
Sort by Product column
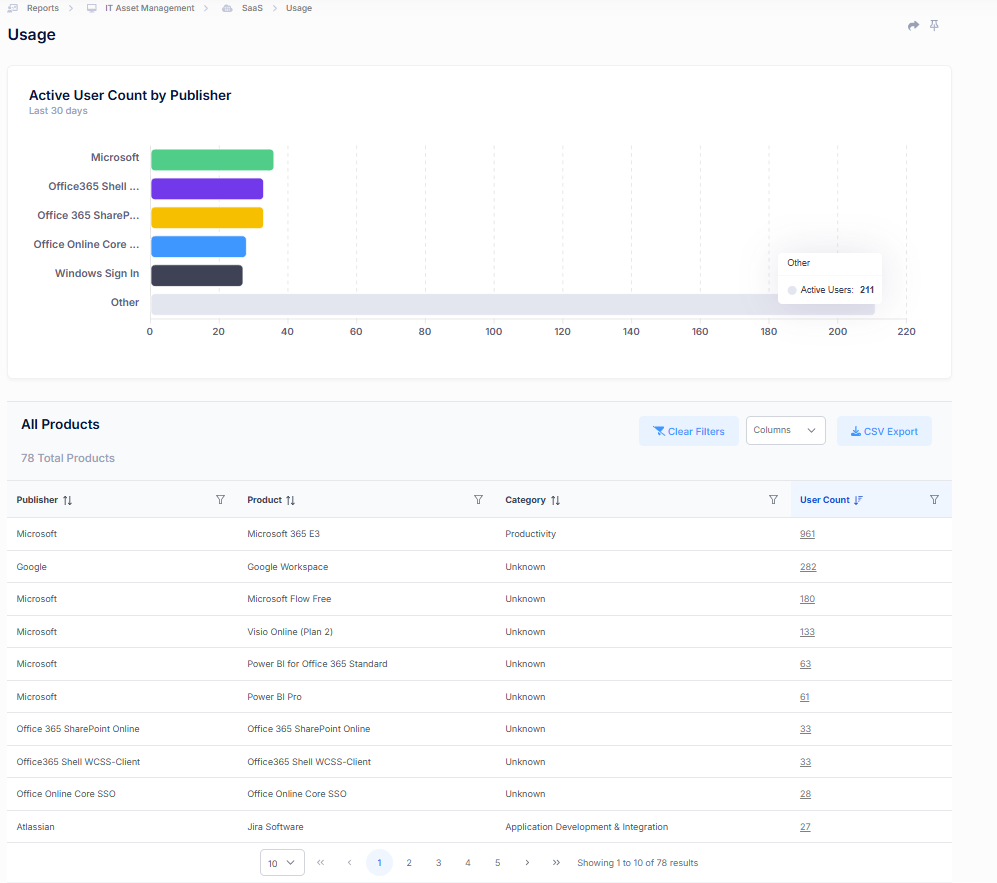point(291,500)
